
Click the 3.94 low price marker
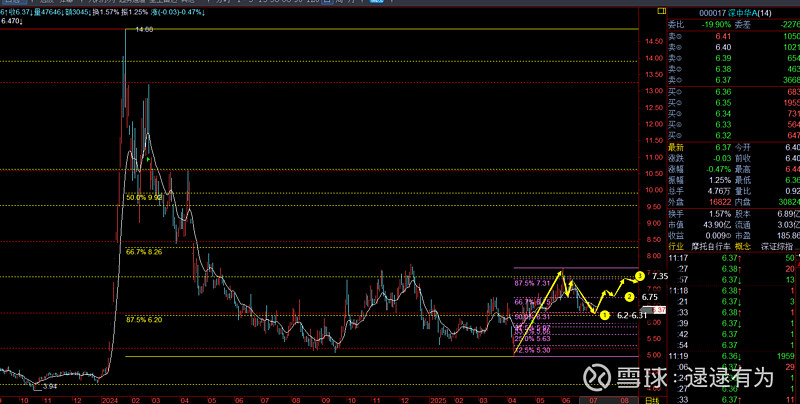coord(50,387)
